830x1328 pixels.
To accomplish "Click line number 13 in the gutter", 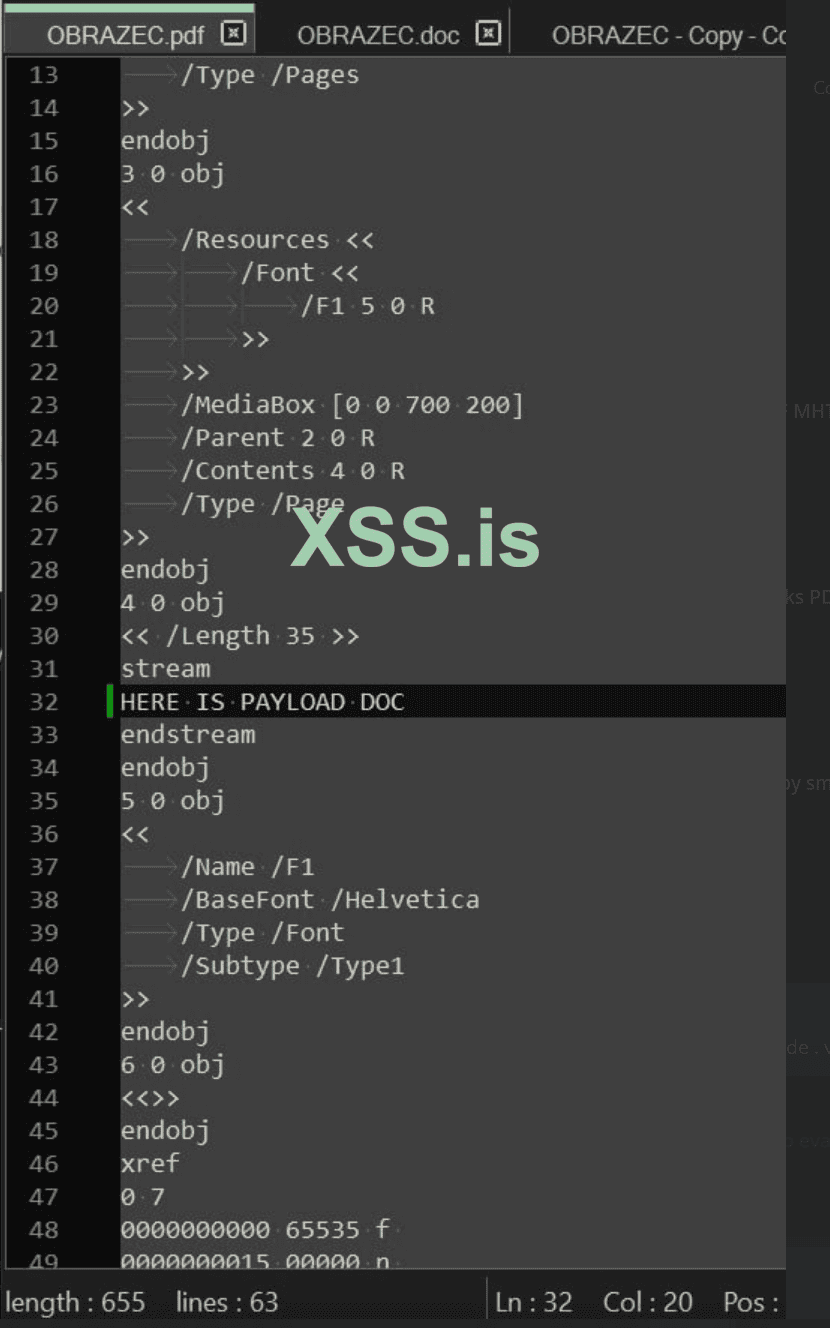I will (44, 75).
